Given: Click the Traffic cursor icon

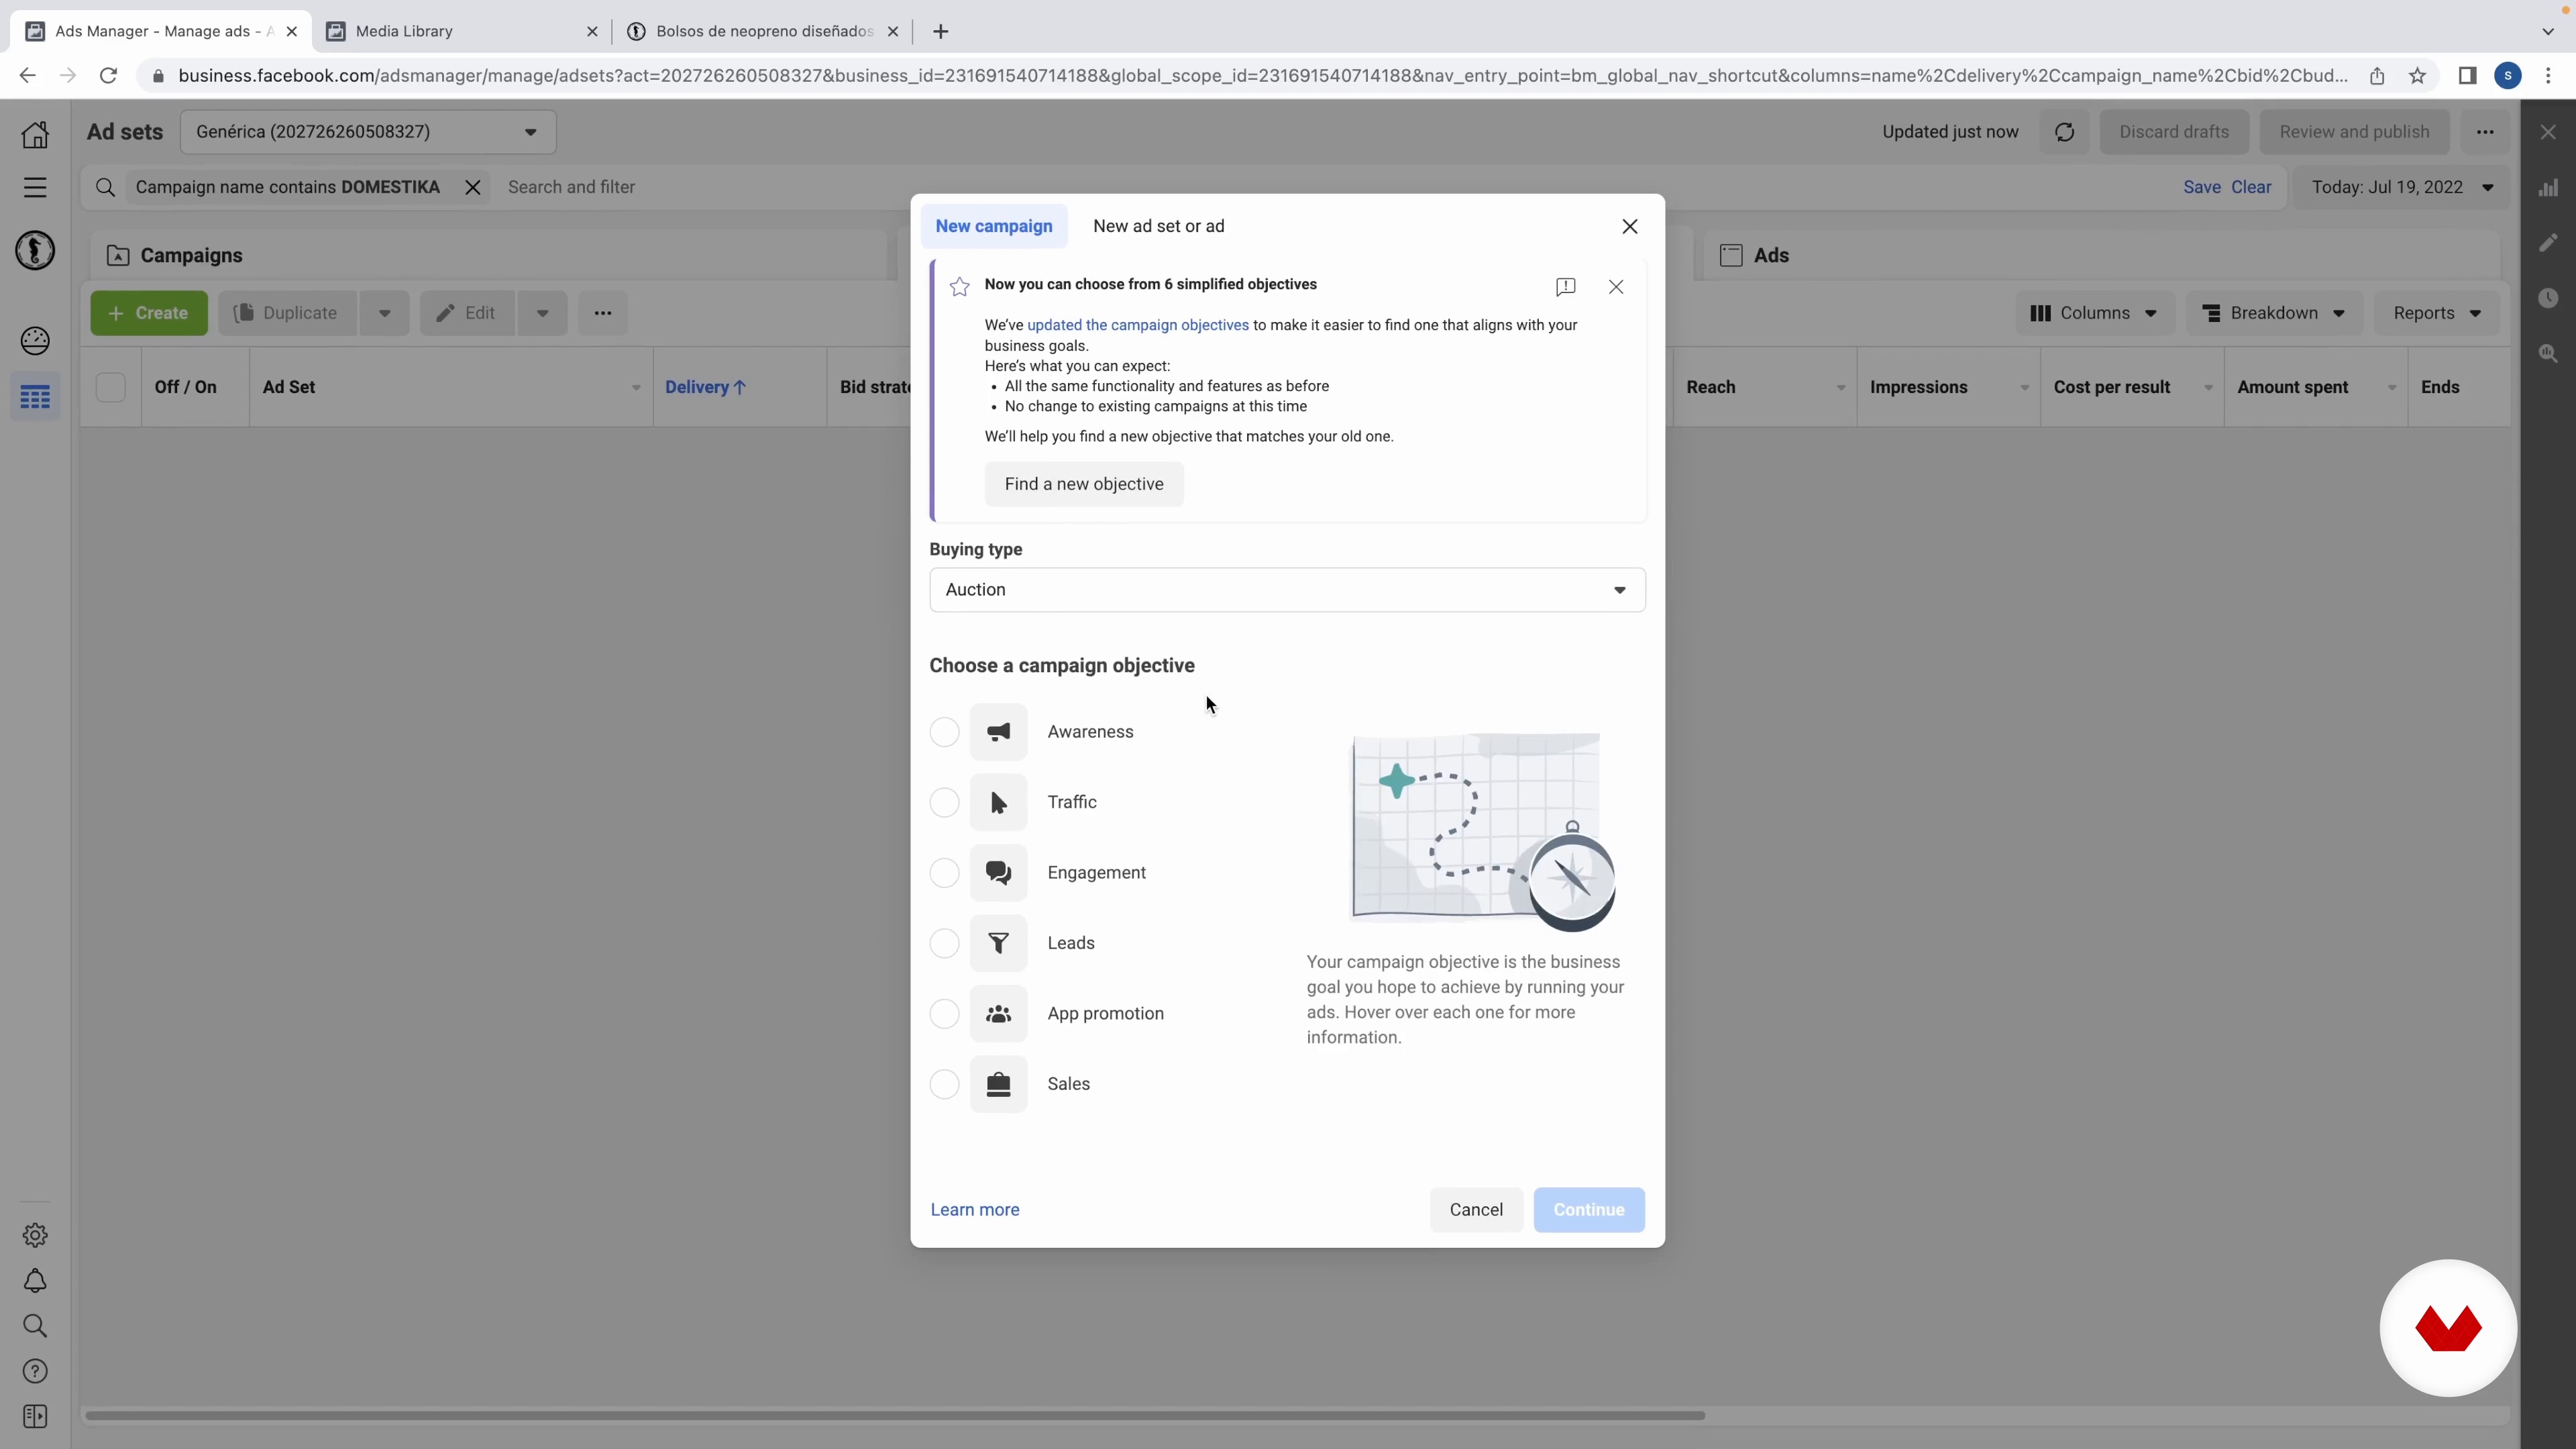Looking at the screenshot, I should 998,802.
